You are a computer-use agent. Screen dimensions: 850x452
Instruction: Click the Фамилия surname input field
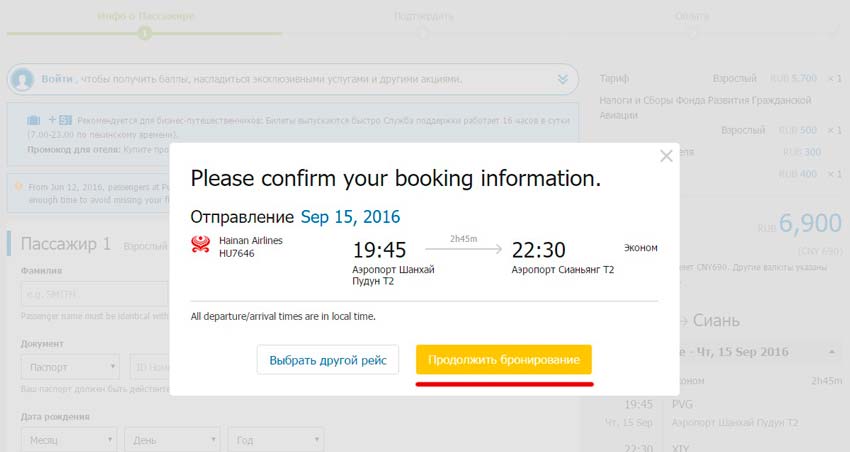pyautogui.click(x=95, y=294)
